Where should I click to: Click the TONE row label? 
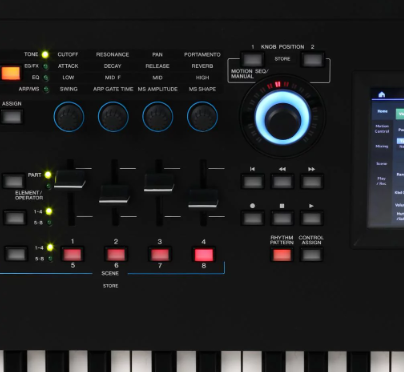31,54
